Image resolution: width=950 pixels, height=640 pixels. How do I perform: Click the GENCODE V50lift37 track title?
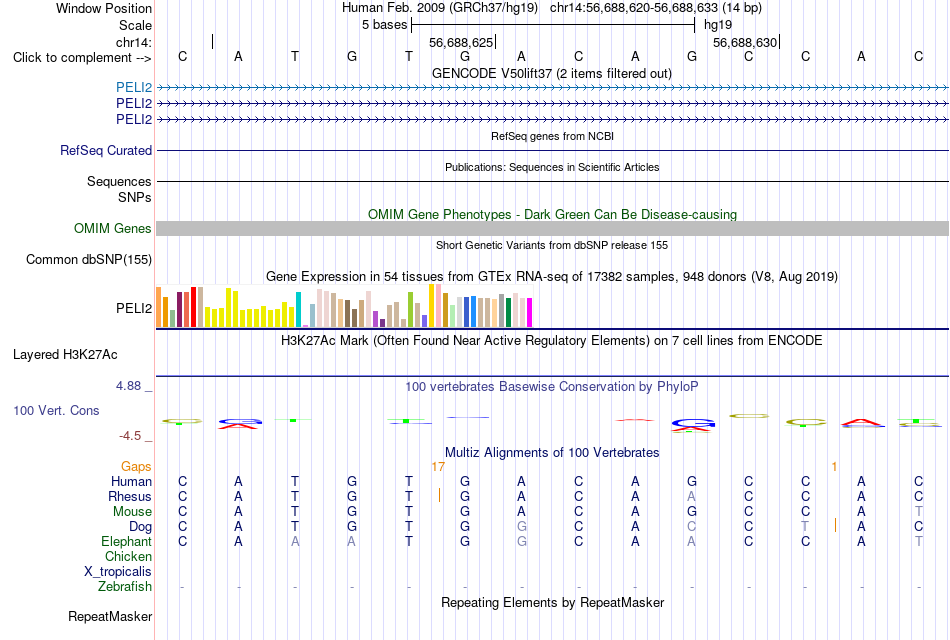pos(552,73)
